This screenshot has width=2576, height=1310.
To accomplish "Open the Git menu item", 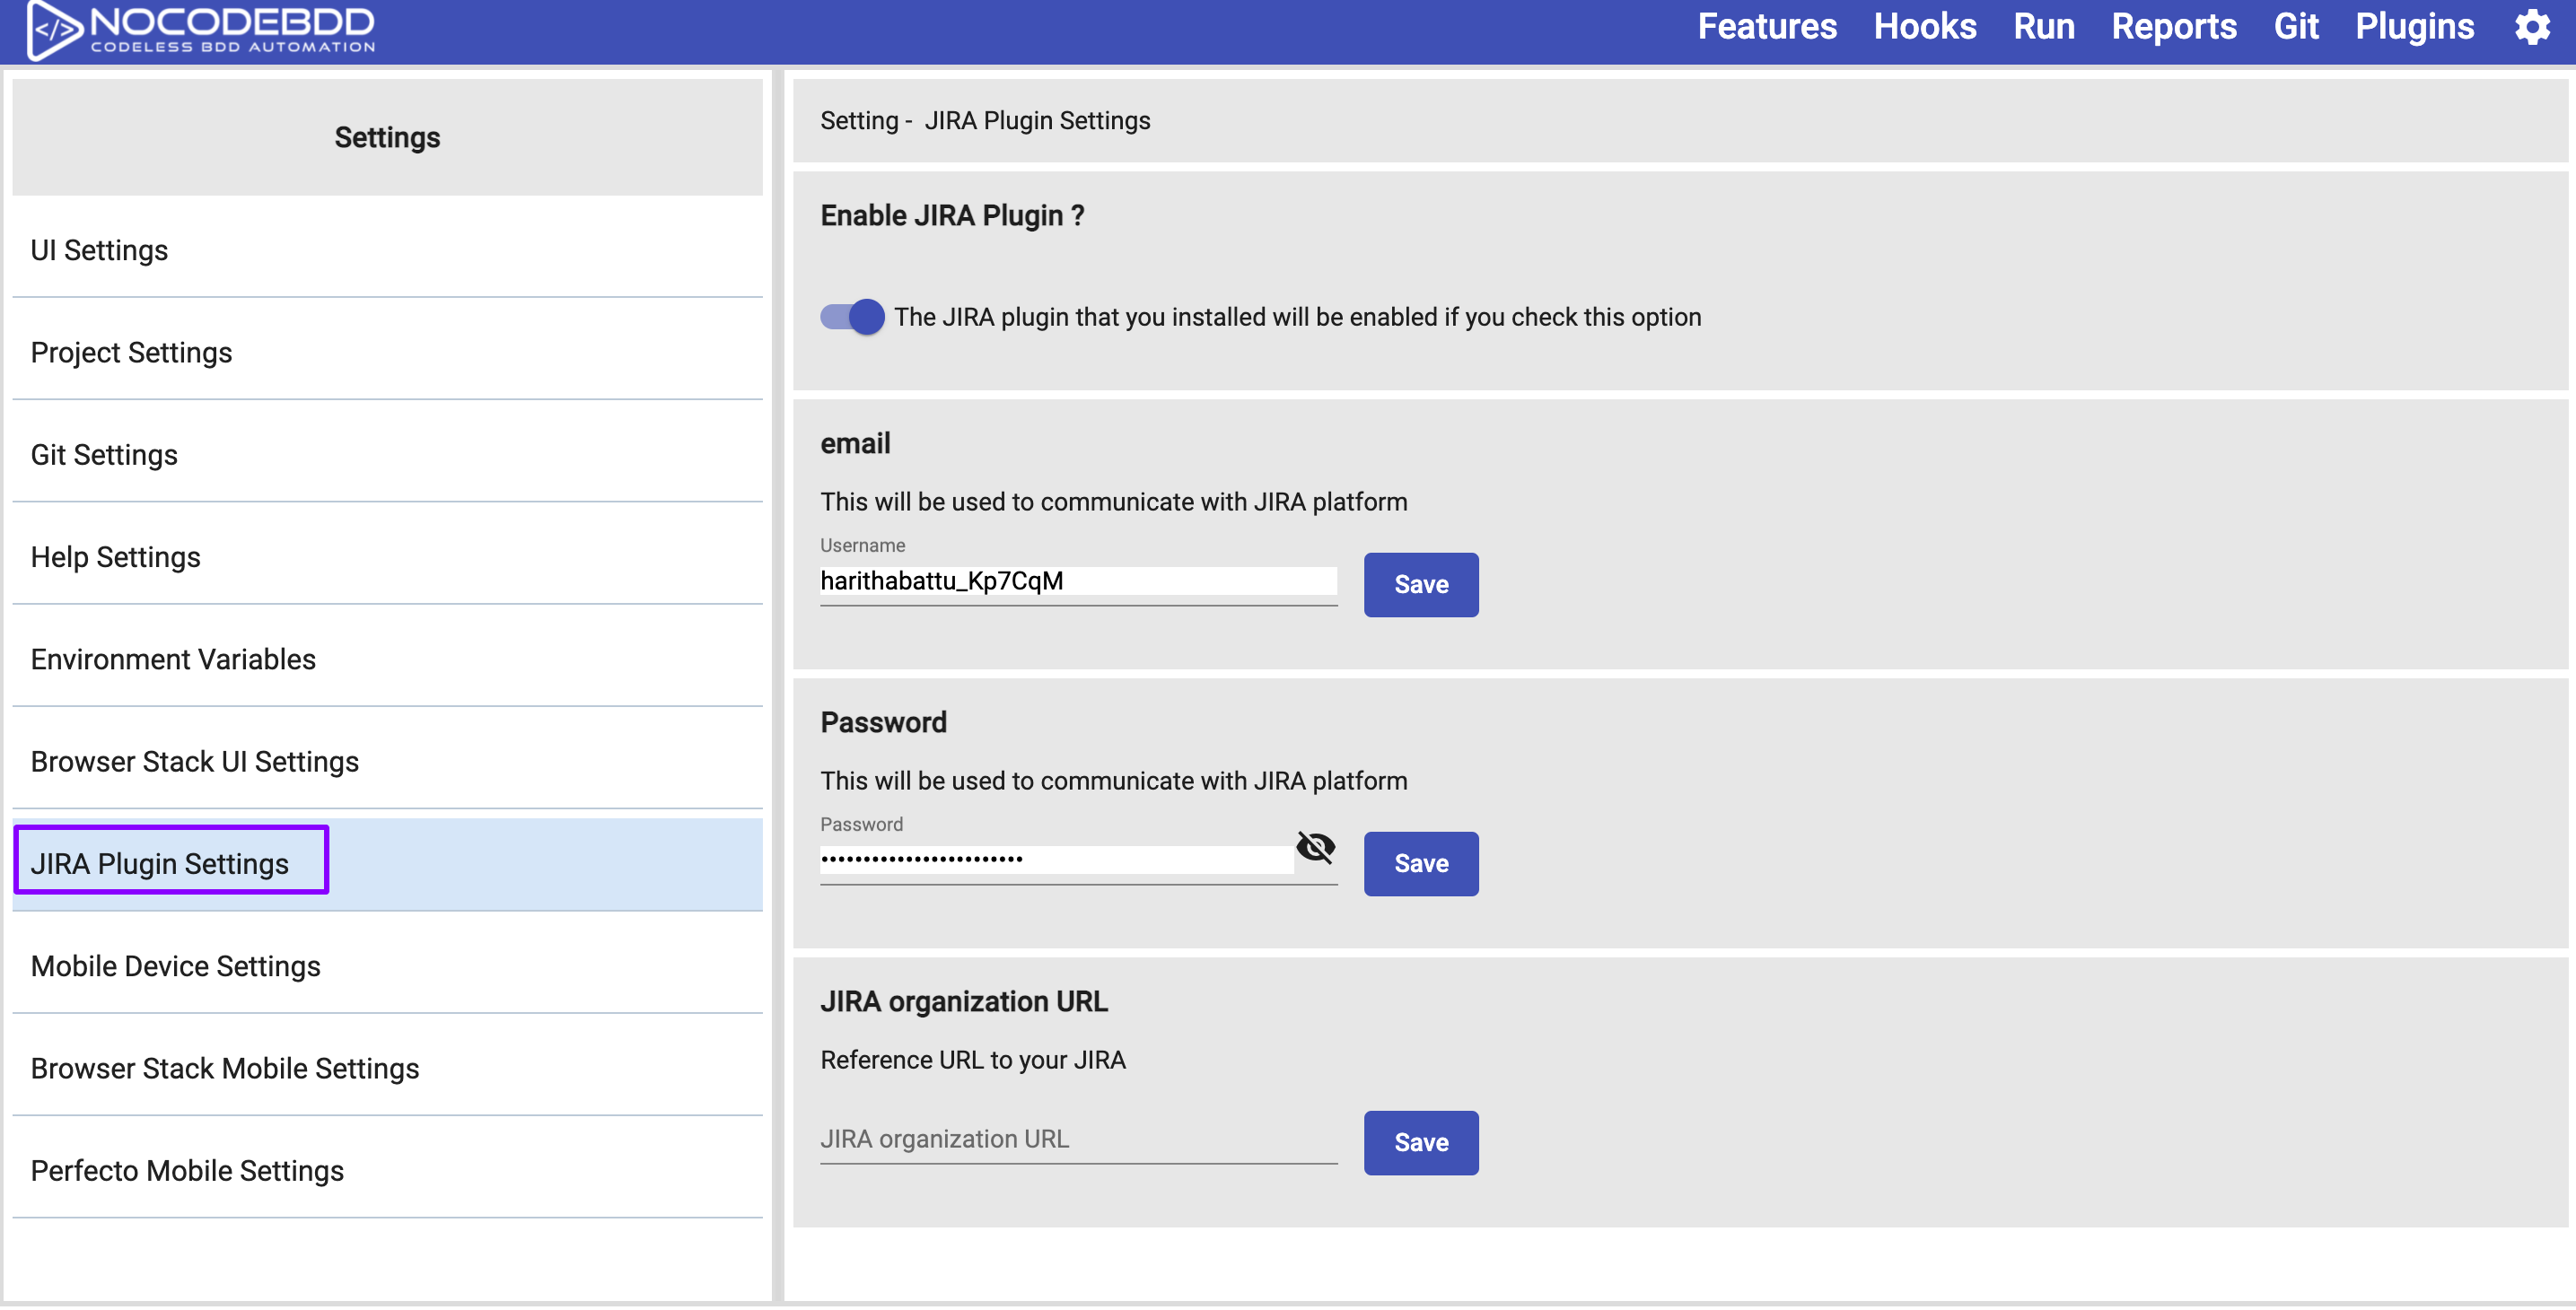I will click(x=2297, y=27).
